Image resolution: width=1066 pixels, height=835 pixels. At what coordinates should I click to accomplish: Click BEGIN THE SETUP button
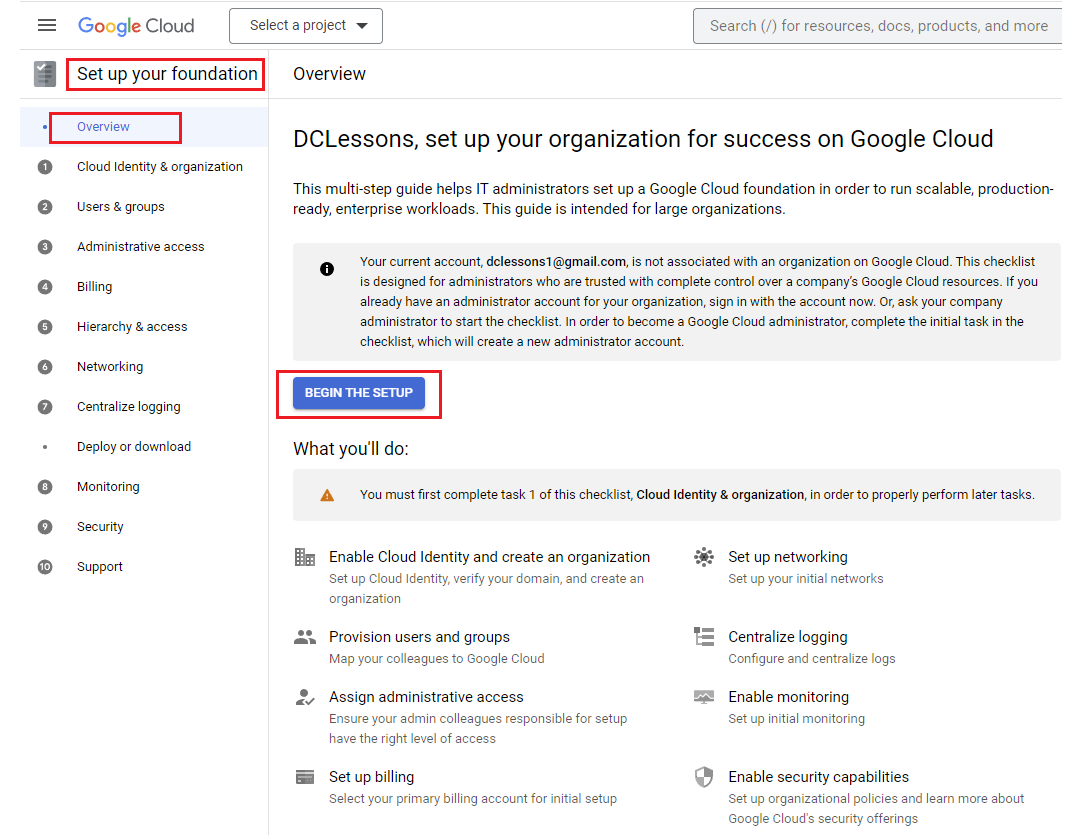[x=359, y=393]
